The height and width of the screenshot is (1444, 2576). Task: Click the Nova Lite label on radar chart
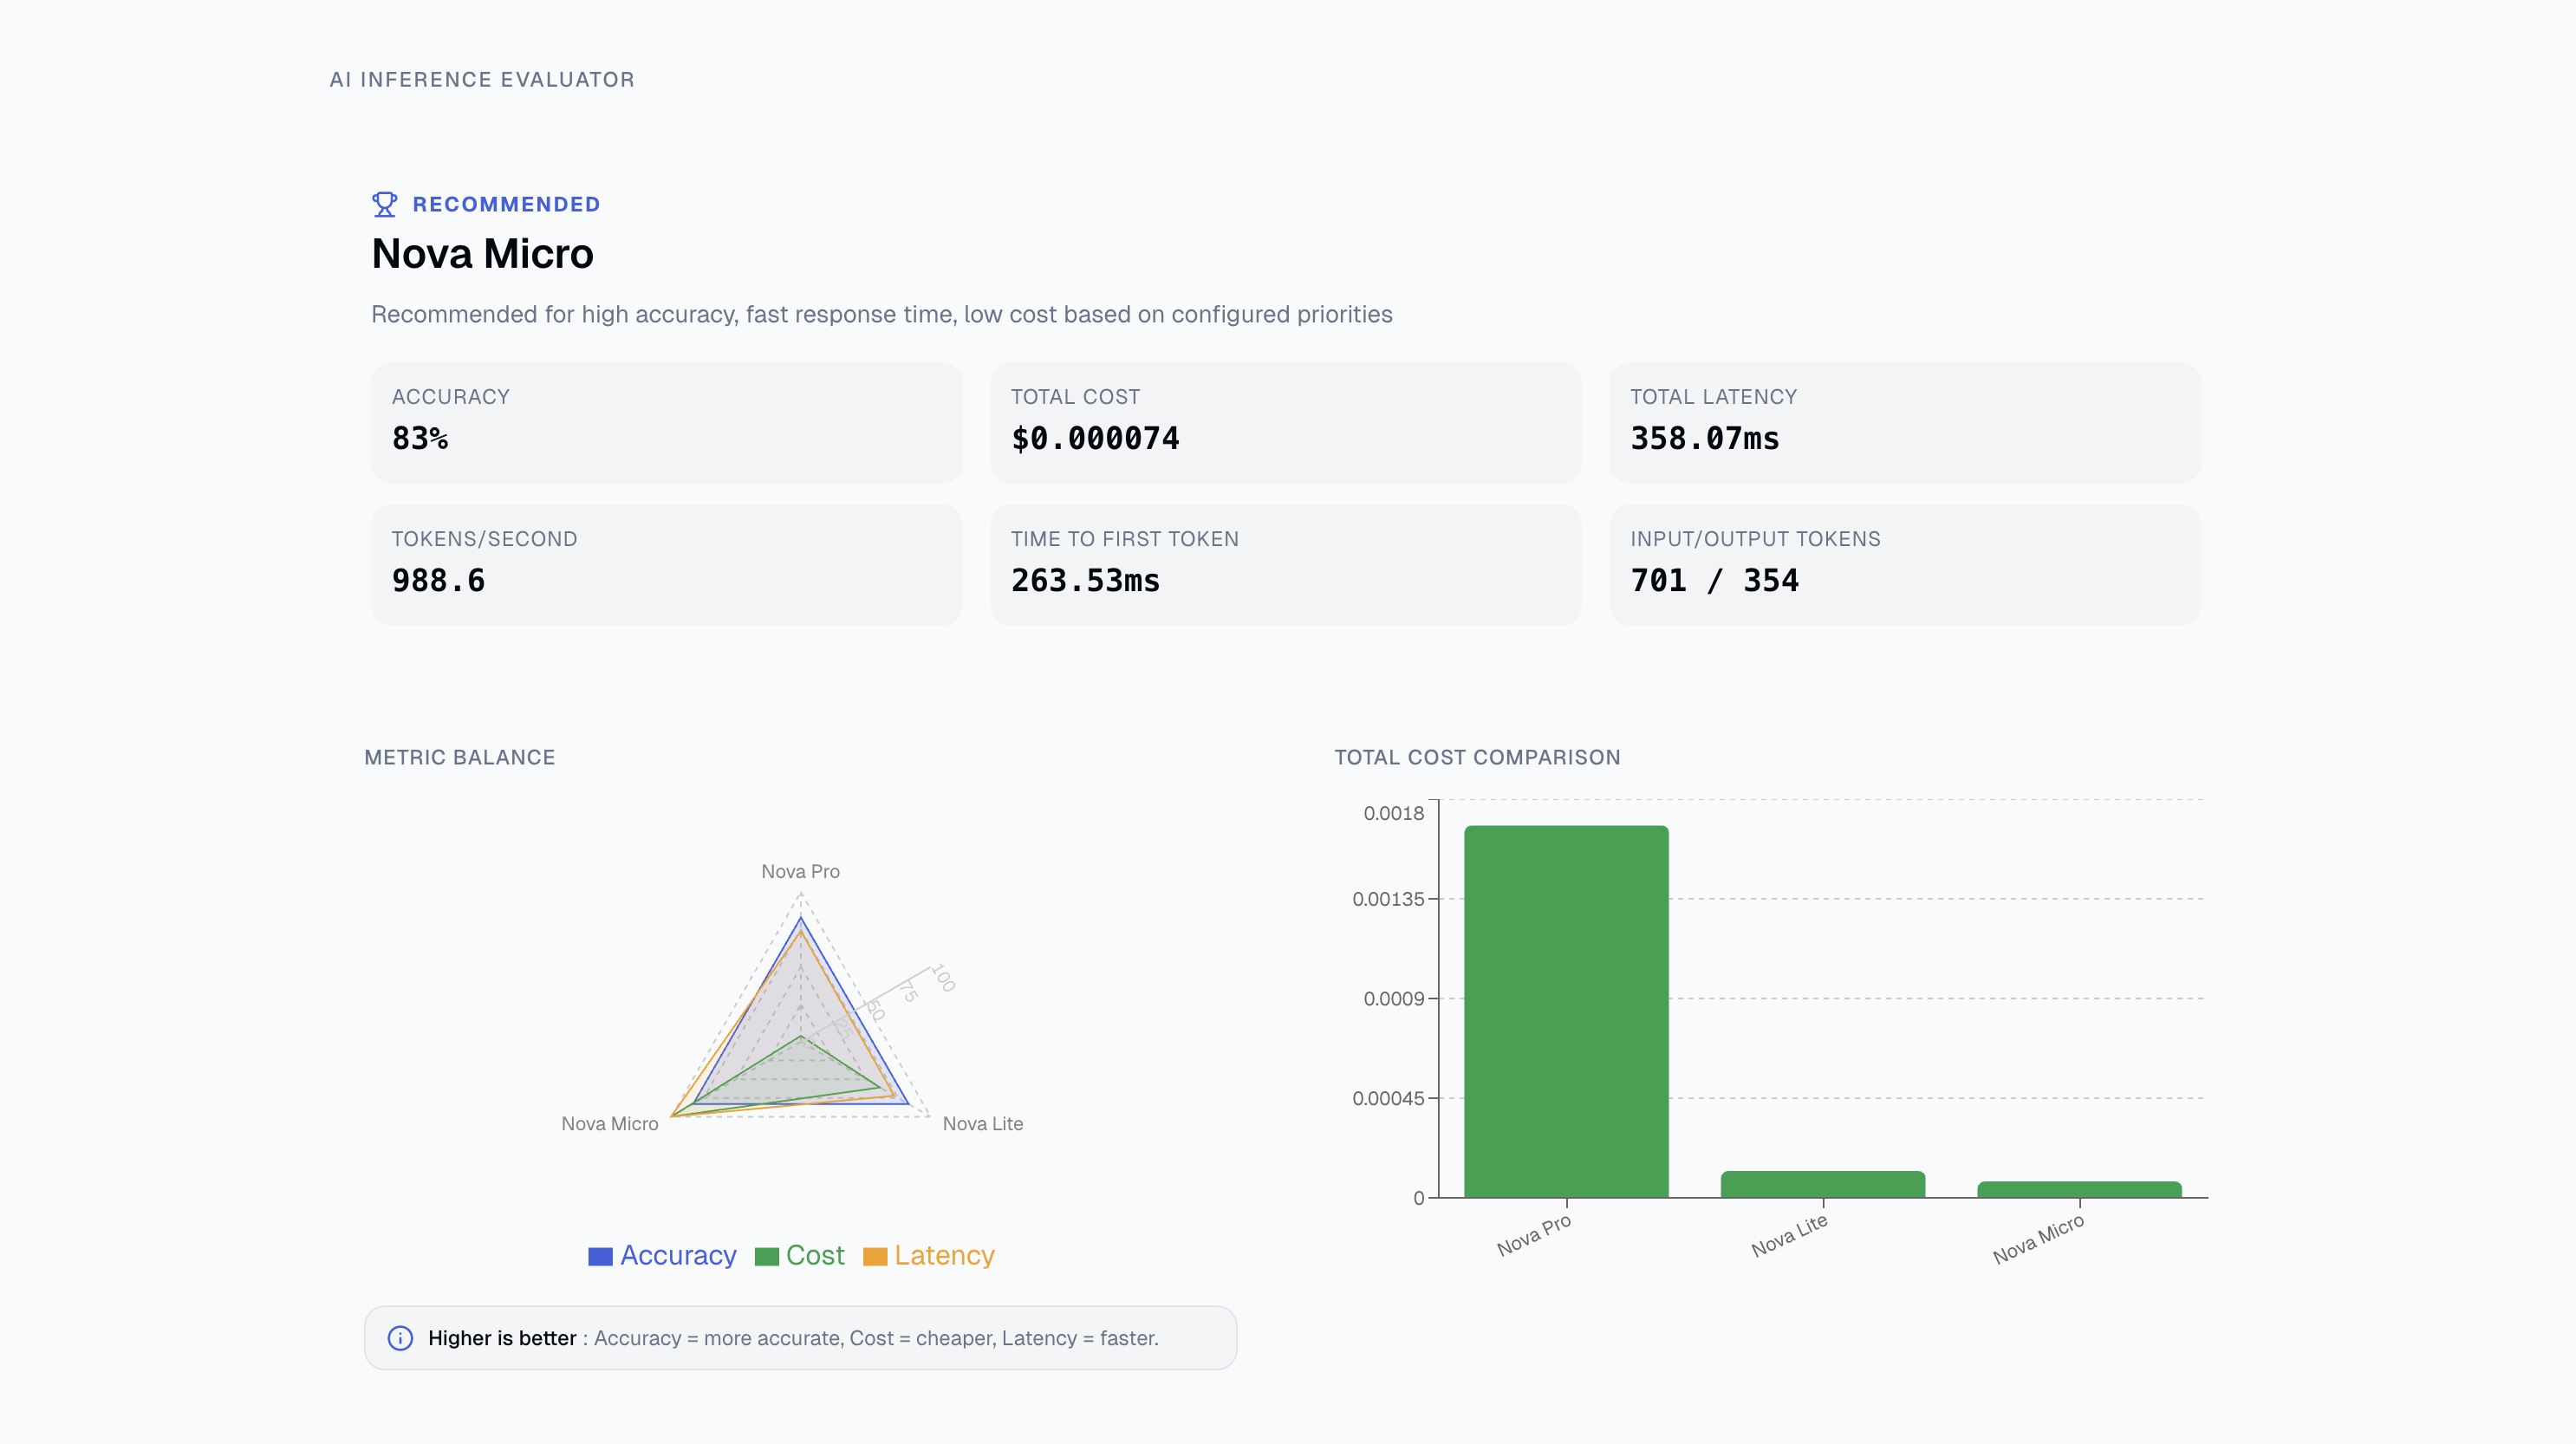(x=982, y=1123)
